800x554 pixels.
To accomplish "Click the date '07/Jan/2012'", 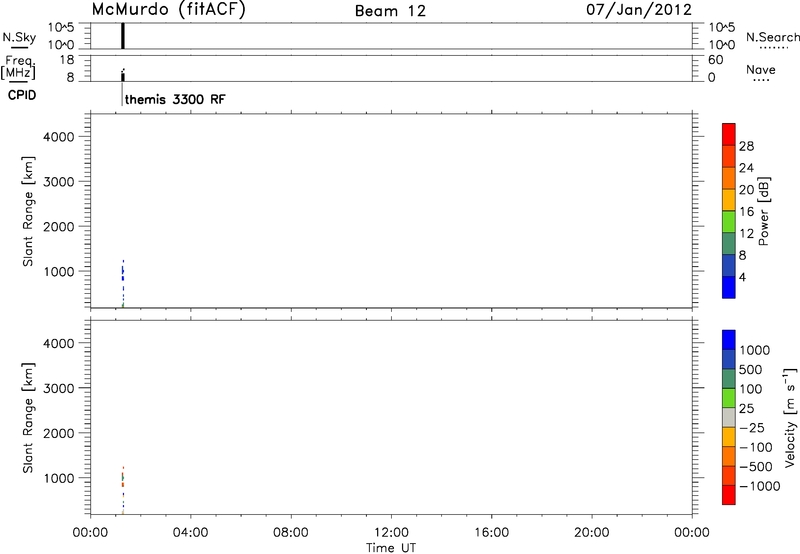I will coord(639,10).
